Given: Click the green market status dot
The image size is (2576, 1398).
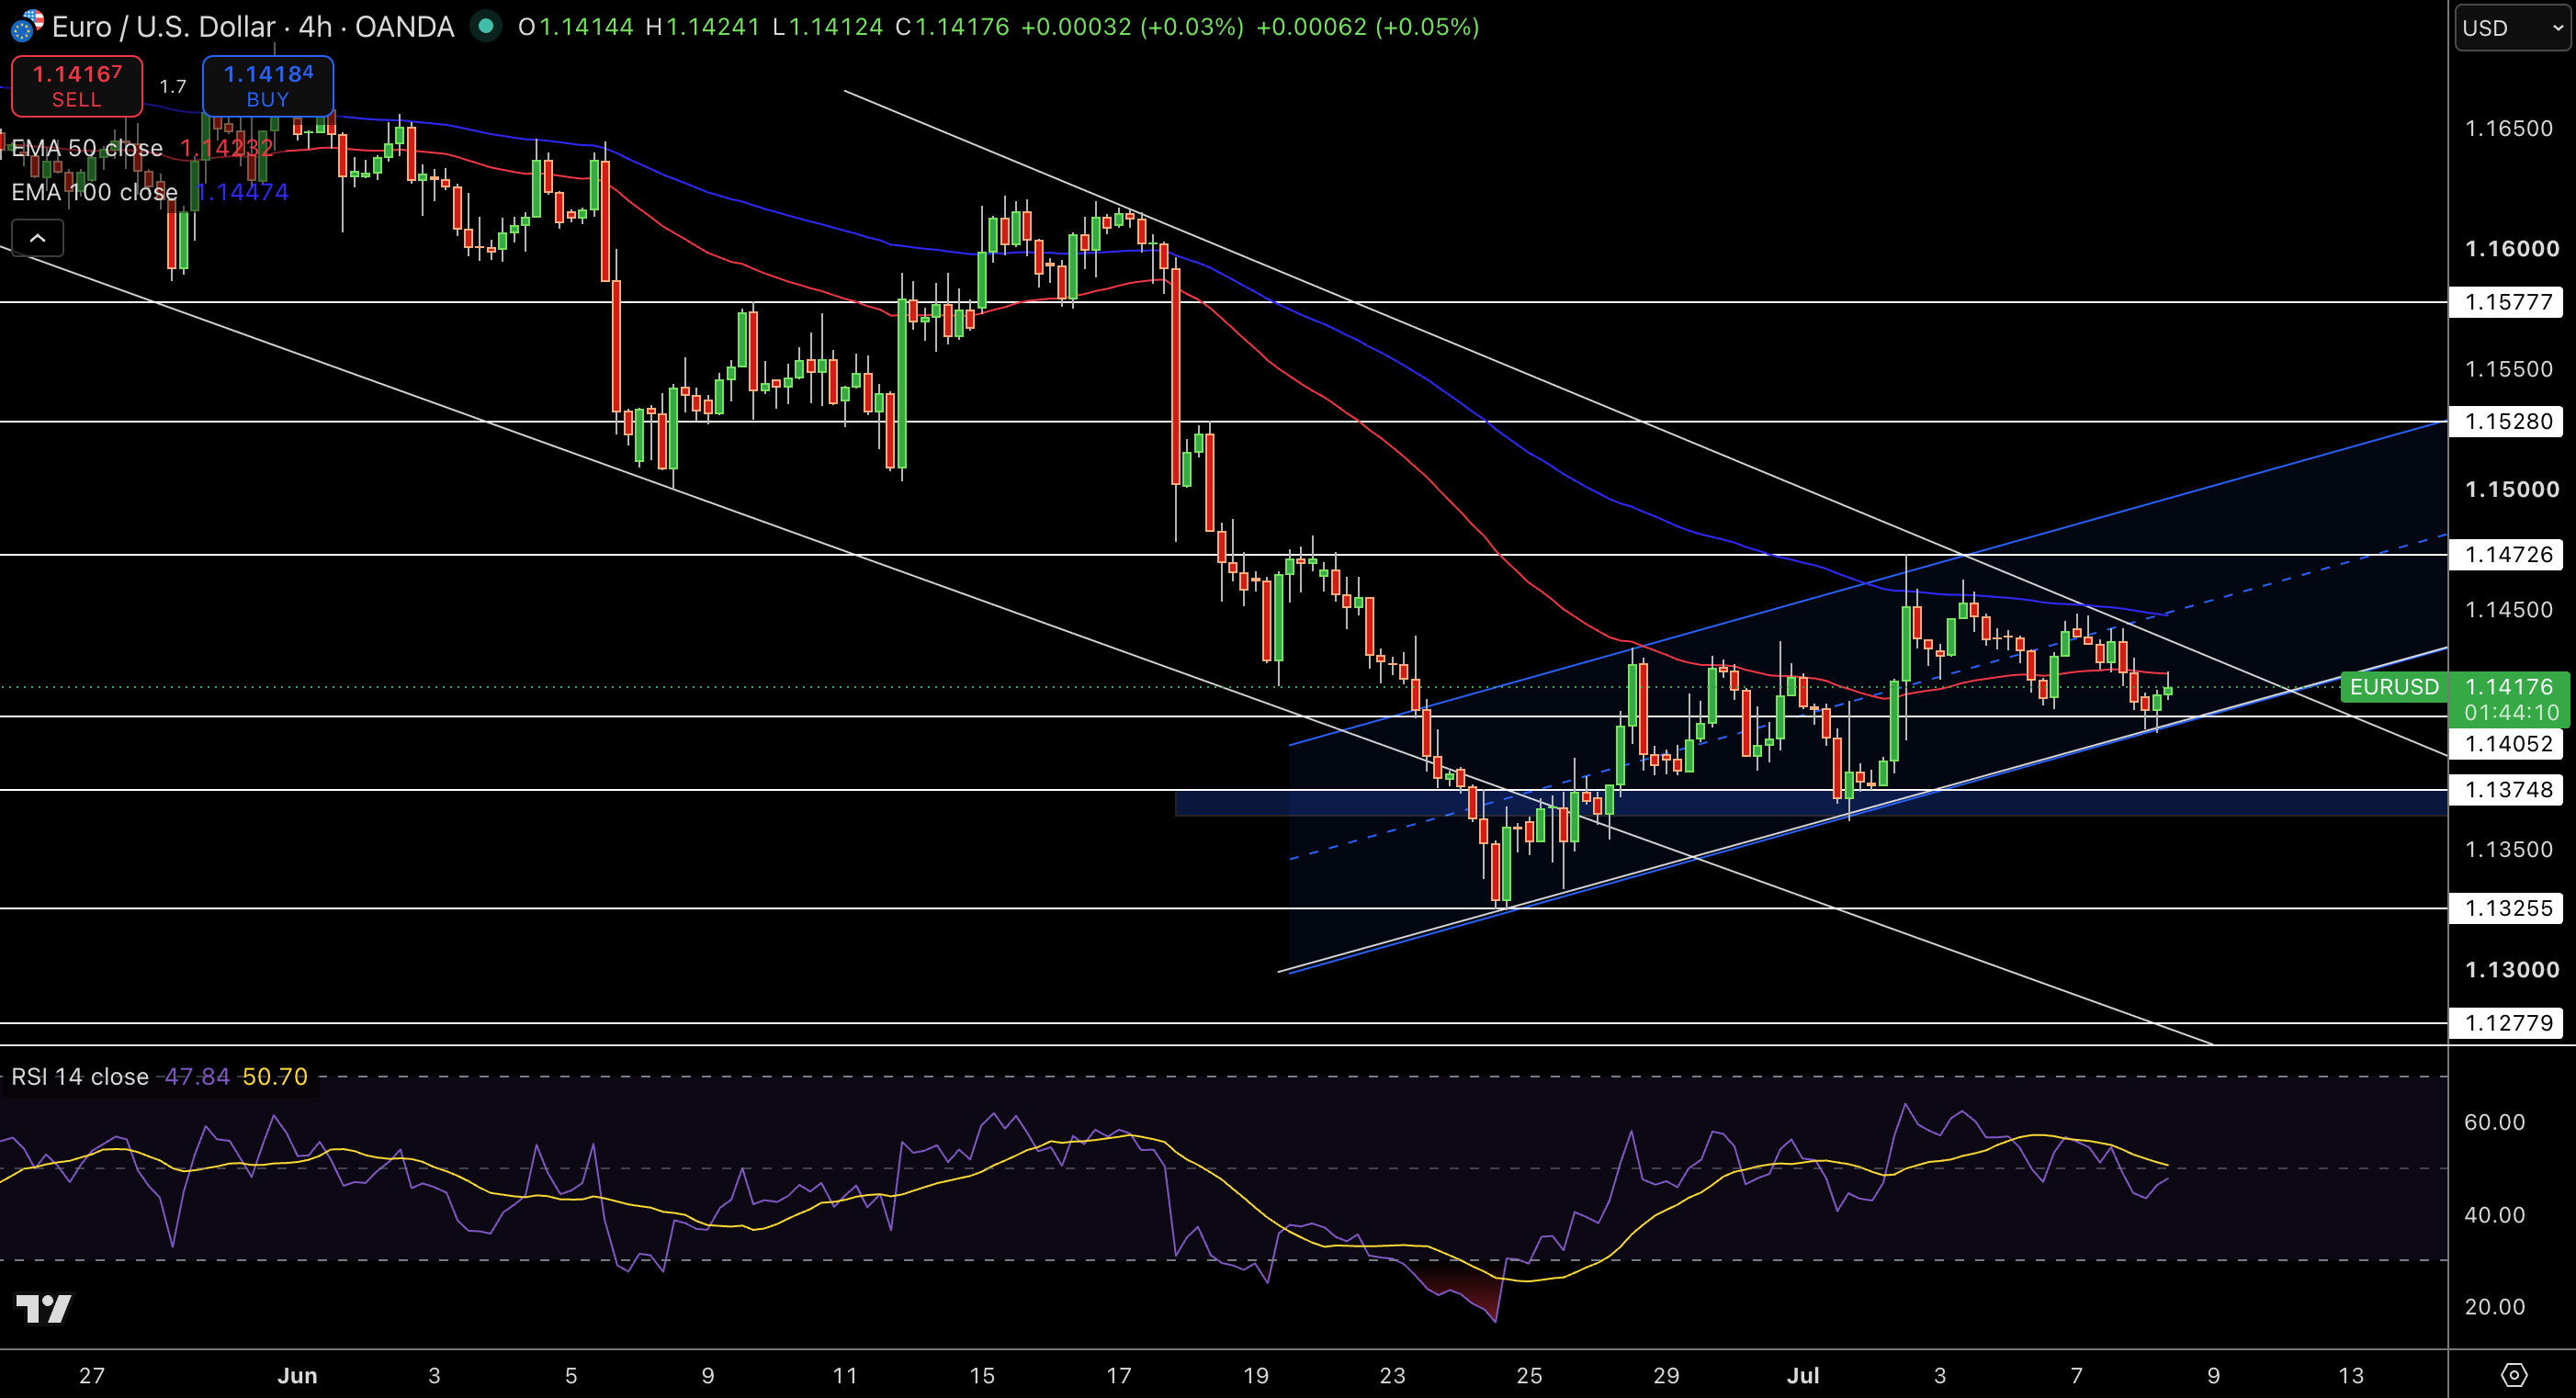Looking at the screenshot, I should tap(486, 26).
